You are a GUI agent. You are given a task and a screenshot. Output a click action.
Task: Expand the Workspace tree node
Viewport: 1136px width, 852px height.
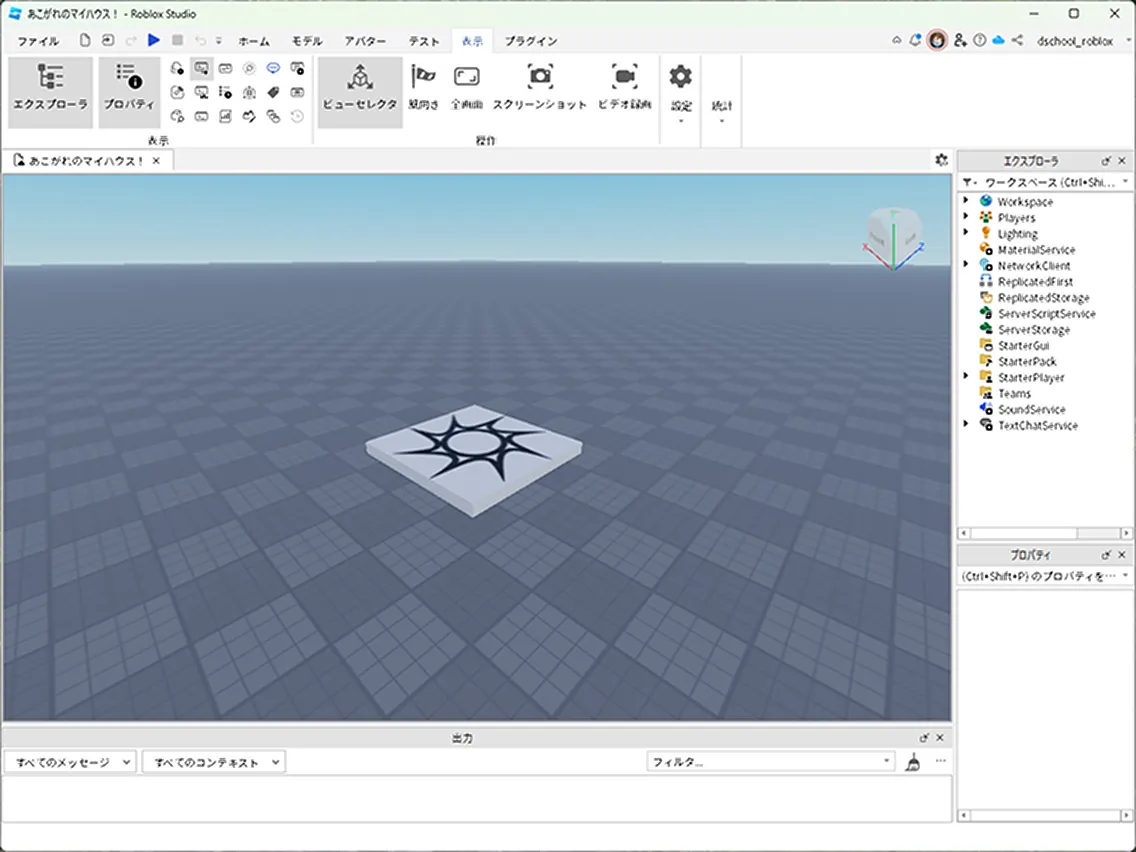[966, 201]
